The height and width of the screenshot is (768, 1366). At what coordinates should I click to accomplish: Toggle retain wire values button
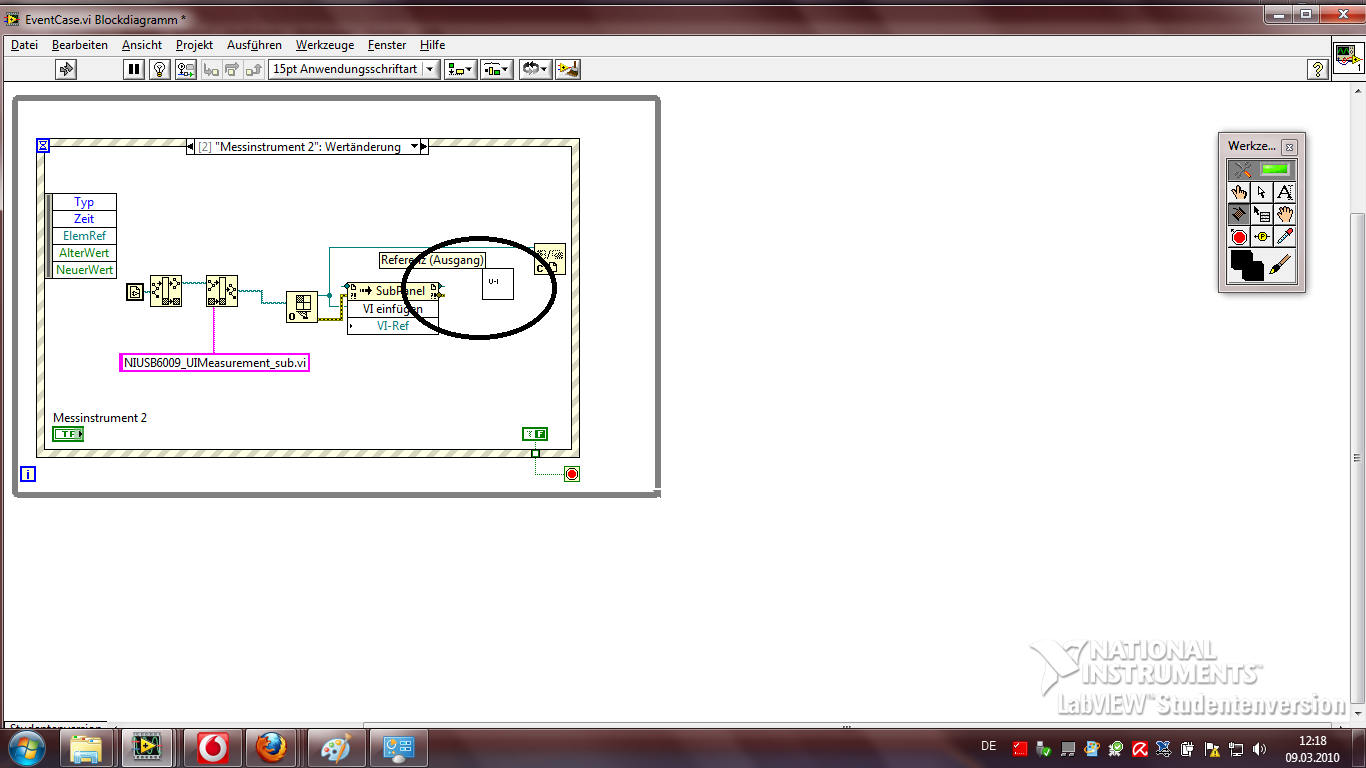coord(186,69)
